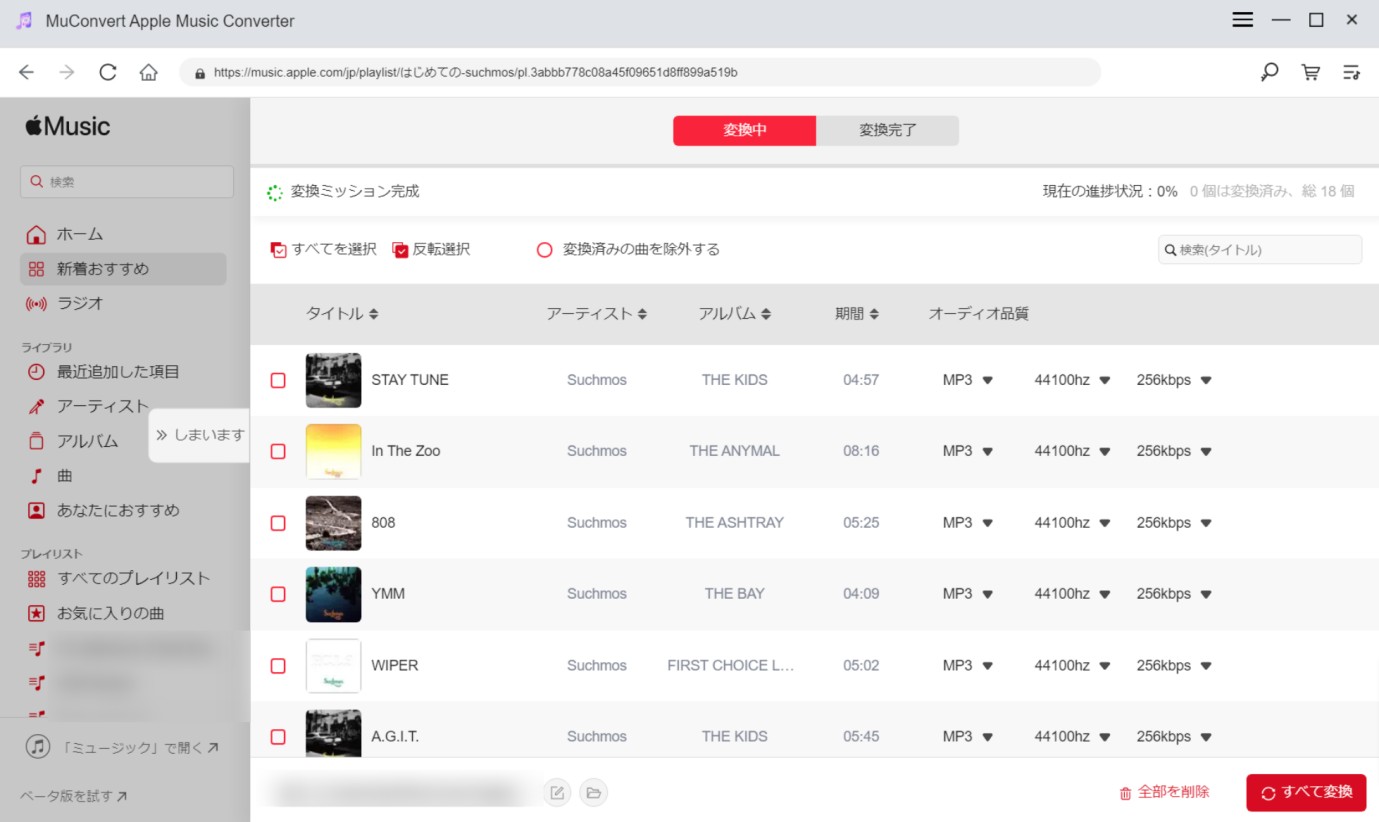Screen dimensions: 1379x822
Task: Switch to the 変換中 tab
Action: tap(744, 130)
